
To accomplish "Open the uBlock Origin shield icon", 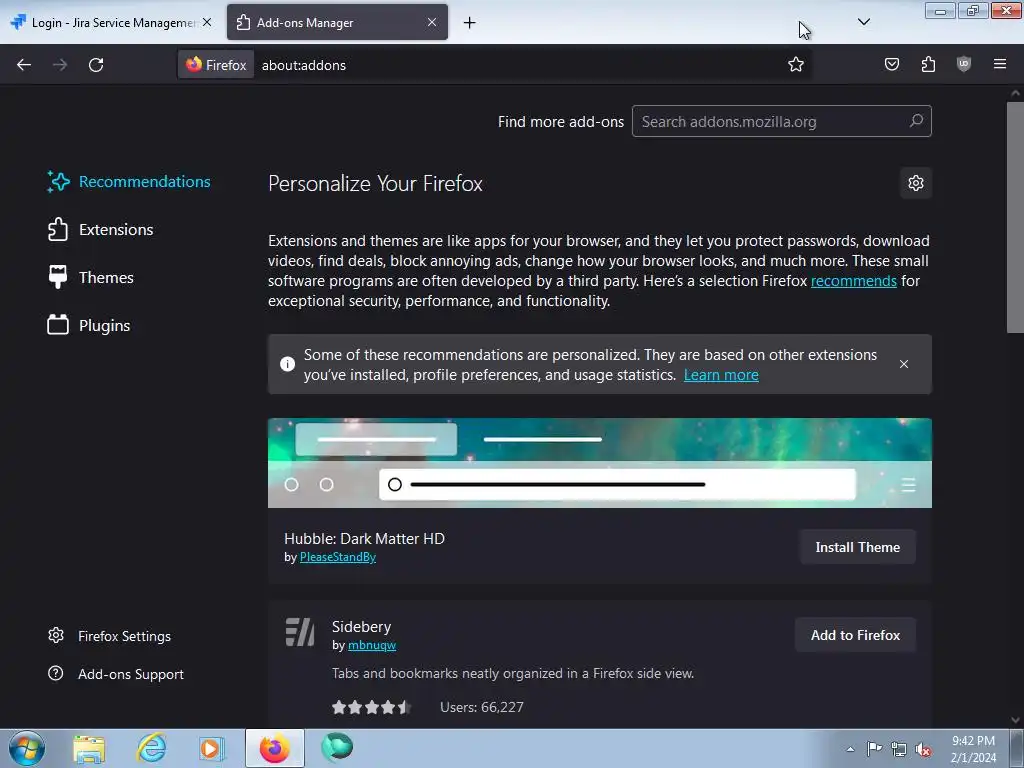I will pyautogui.click(x=964, y=65).
